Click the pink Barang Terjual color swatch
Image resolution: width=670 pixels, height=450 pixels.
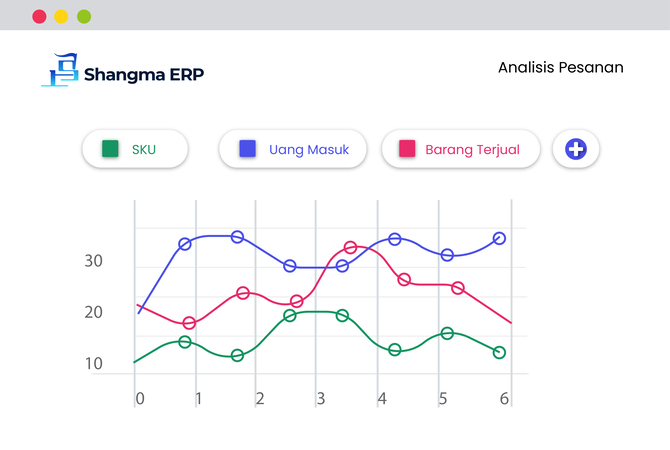tap(407, 150)
